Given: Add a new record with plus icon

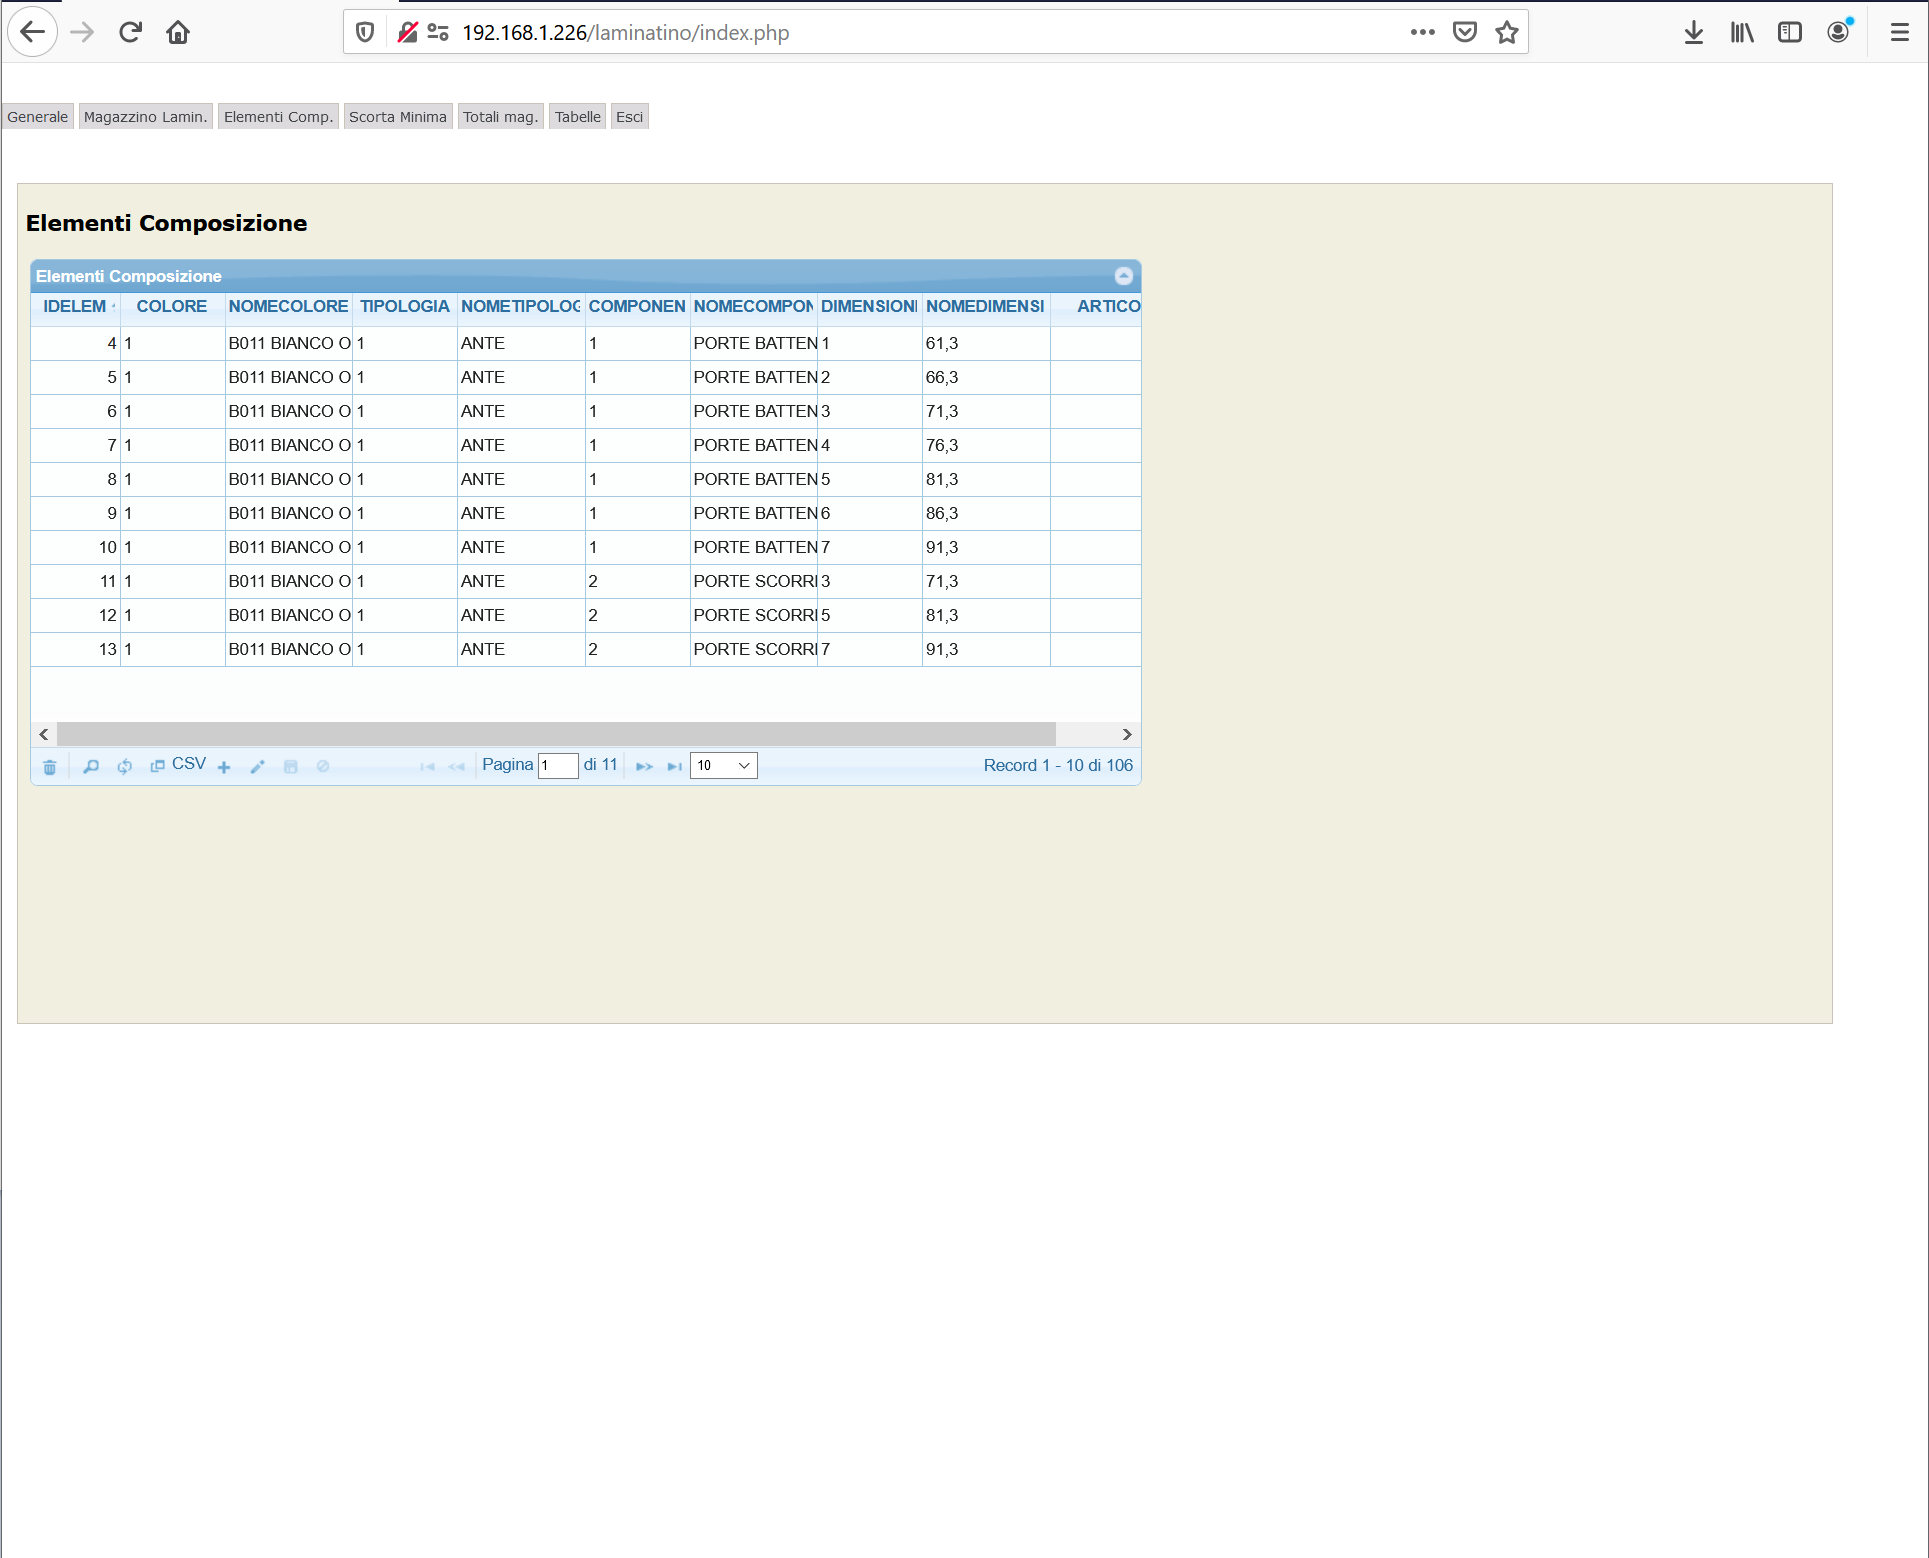Looking at the screenshot, I should click(x=224, y=767).
